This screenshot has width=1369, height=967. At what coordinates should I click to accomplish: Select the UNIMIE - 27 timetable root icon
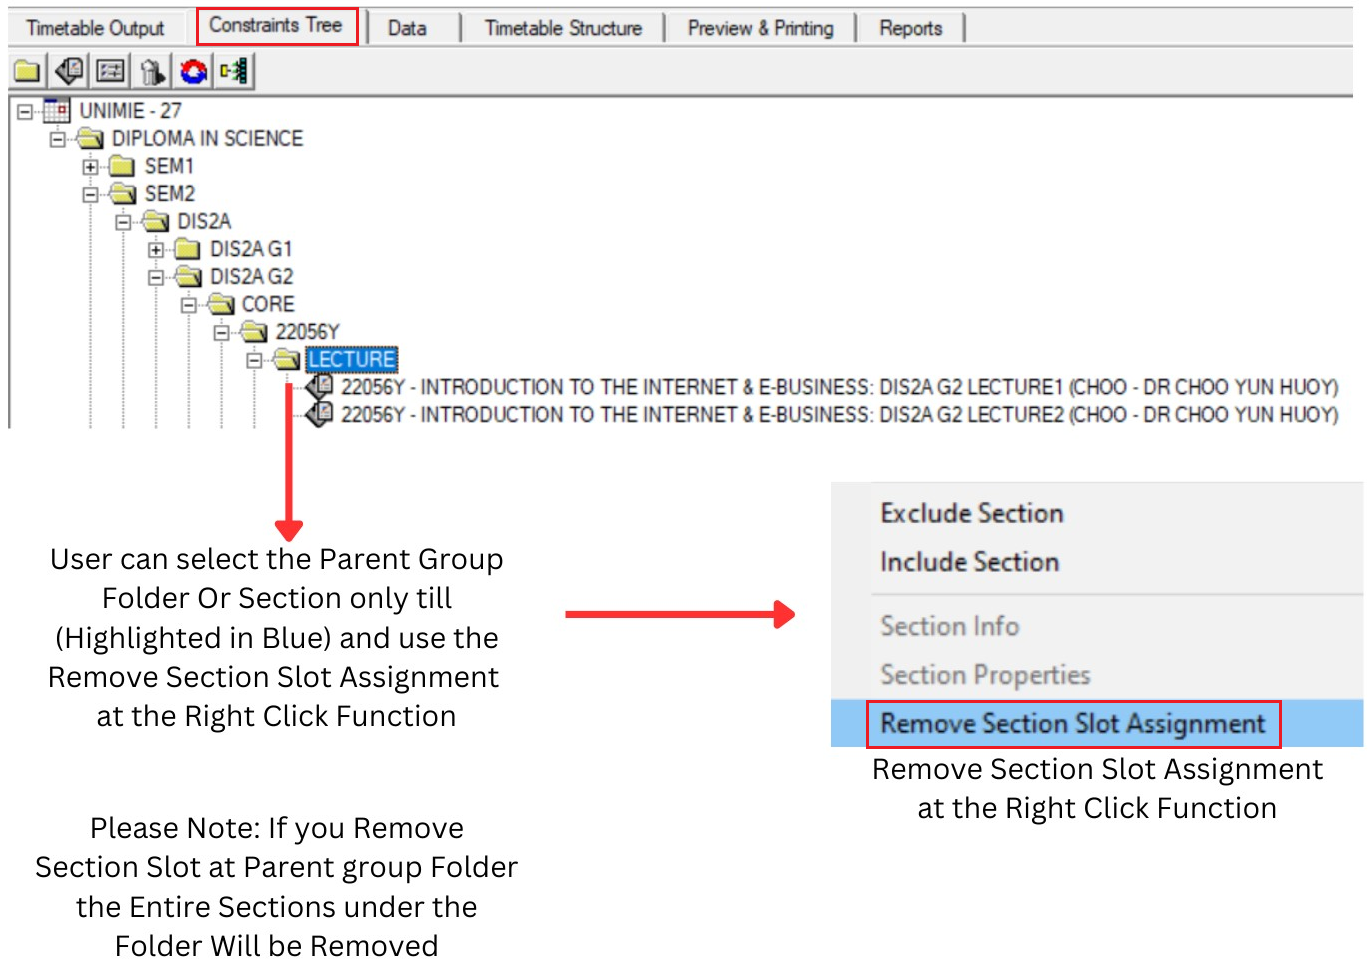point(57,111)
